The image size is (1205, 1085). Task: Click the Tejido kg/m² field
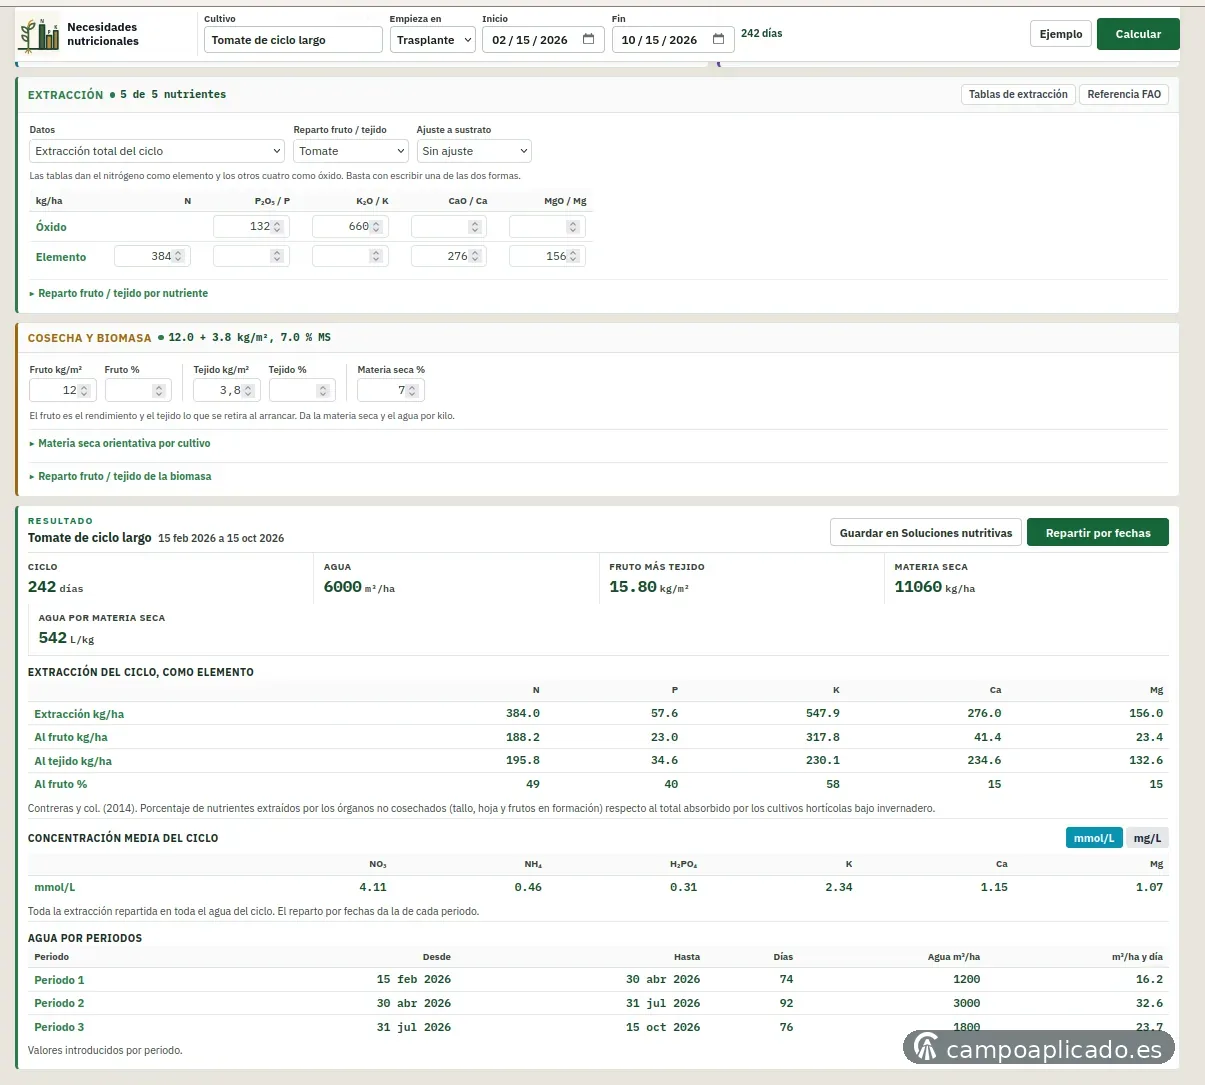point(227,390)
